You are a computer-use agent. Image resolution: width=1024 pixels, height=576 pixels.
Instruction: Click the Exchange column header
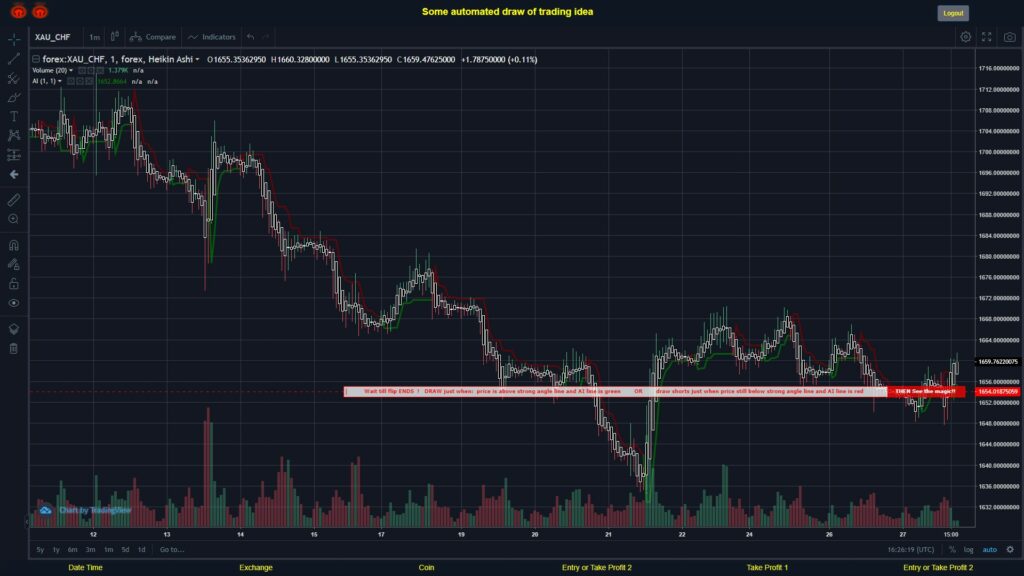[255, 568]
